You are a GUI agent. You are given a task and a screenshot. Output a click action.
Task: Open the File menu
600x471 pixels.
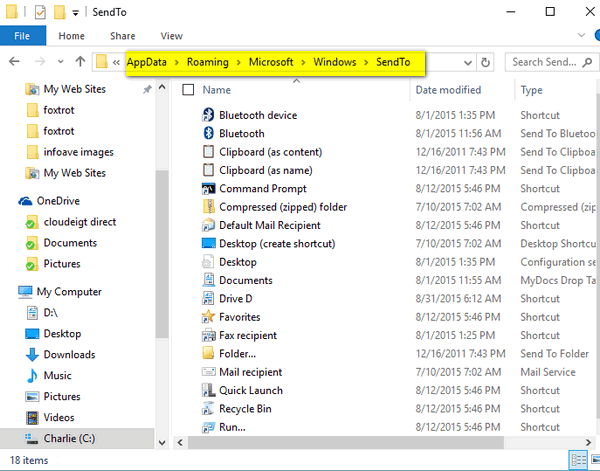click(x=23, y=36)
